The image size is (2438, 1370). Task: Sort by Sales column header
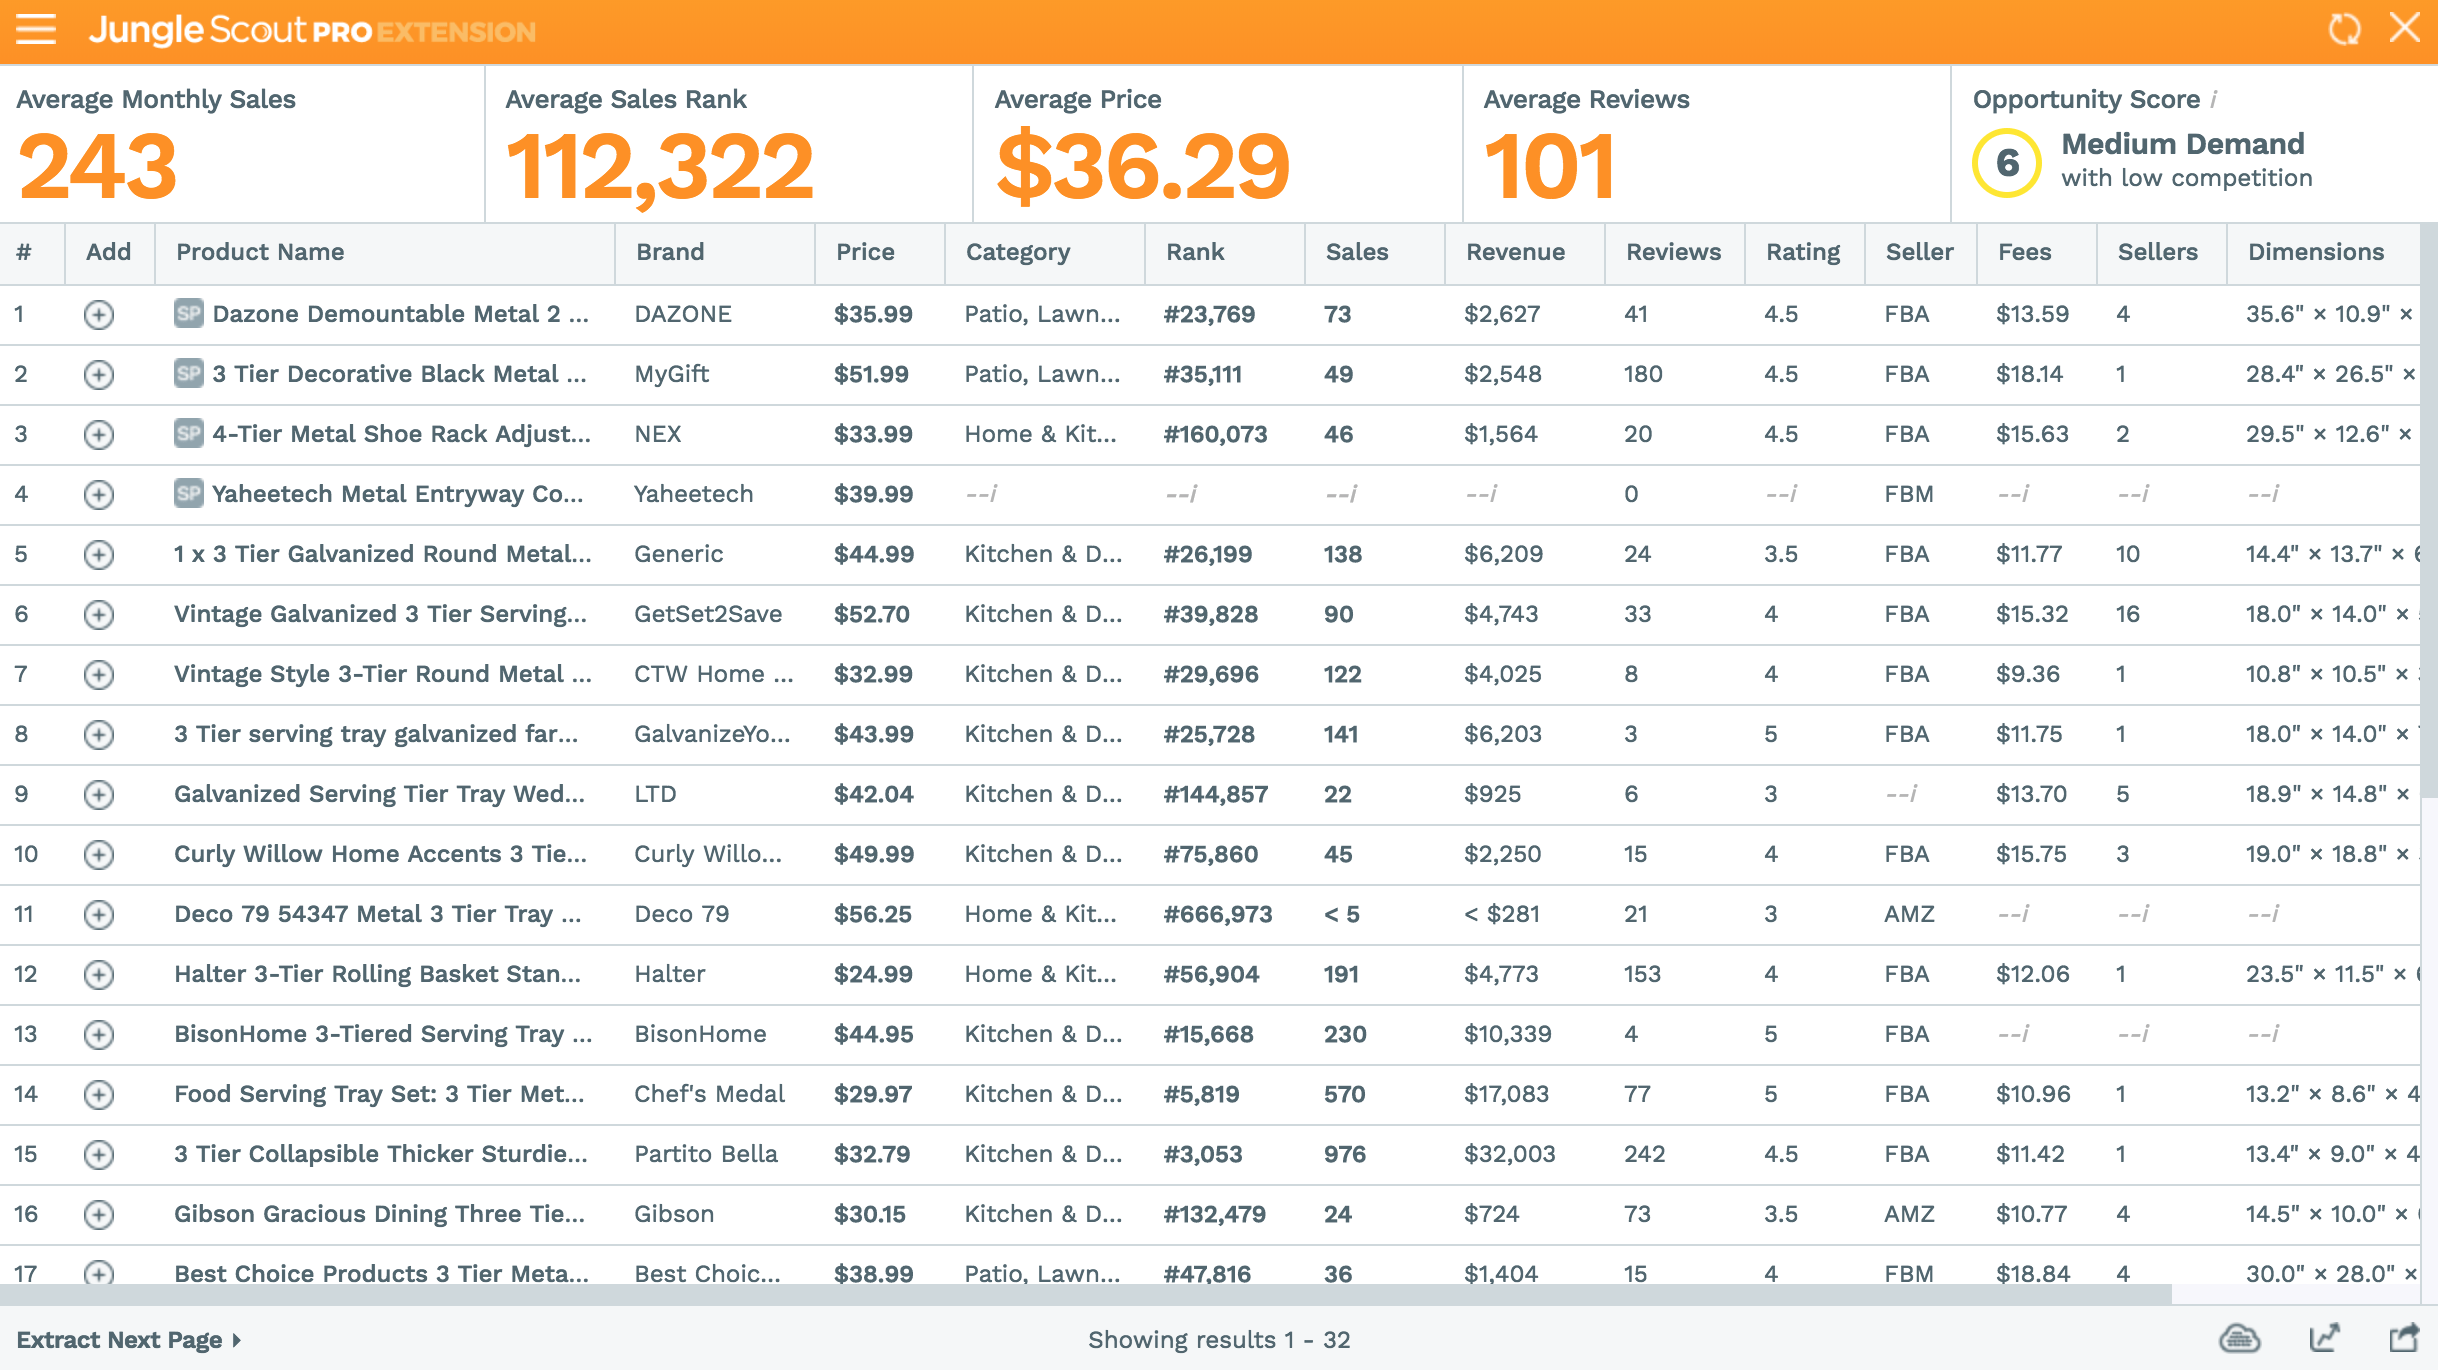pyautogui.click(x=1357, y=252)
